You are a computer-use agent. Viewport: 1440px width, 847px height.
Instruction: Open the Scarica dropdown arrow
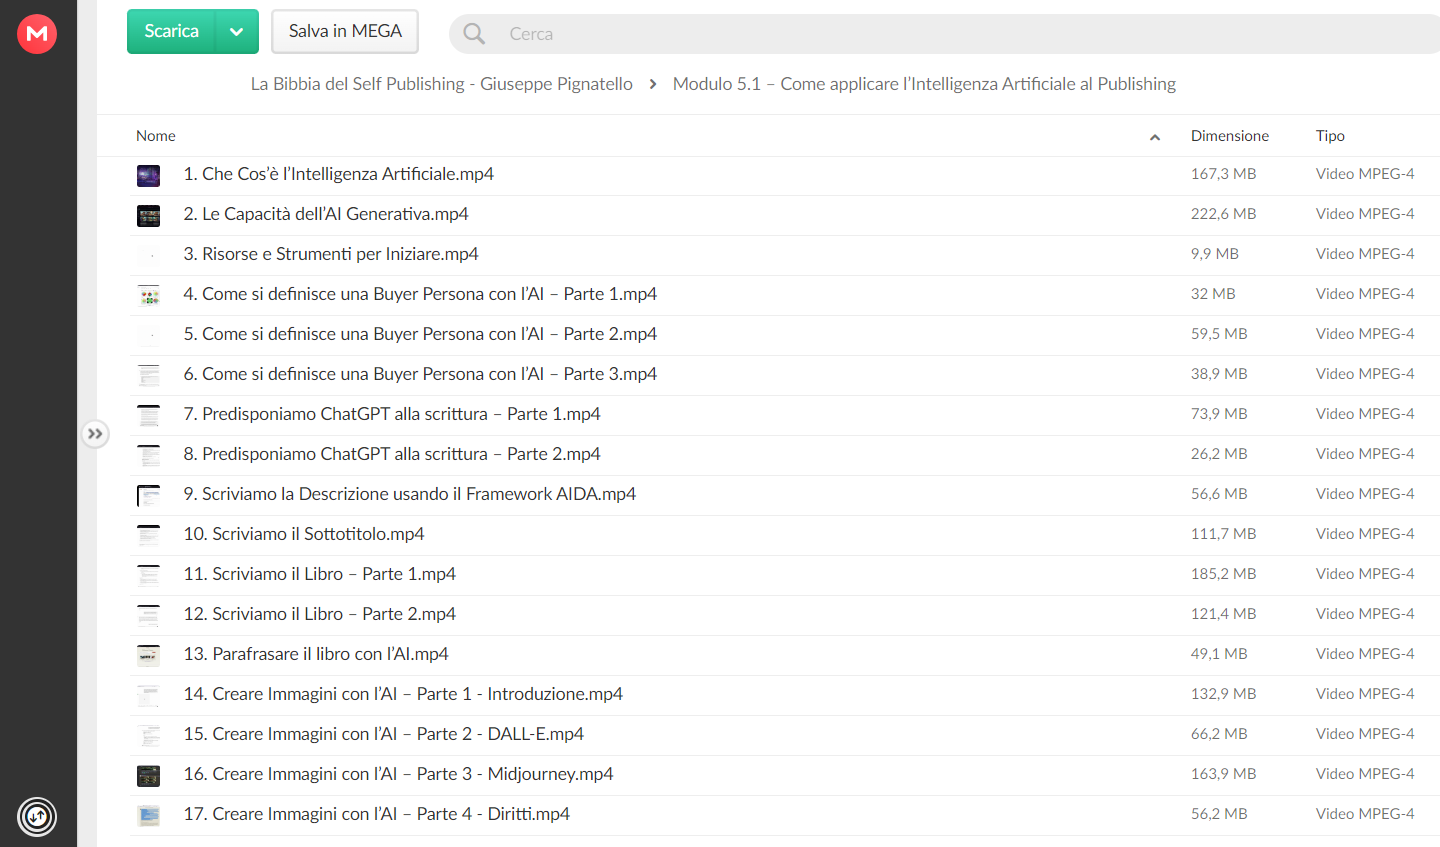(237, 32)
